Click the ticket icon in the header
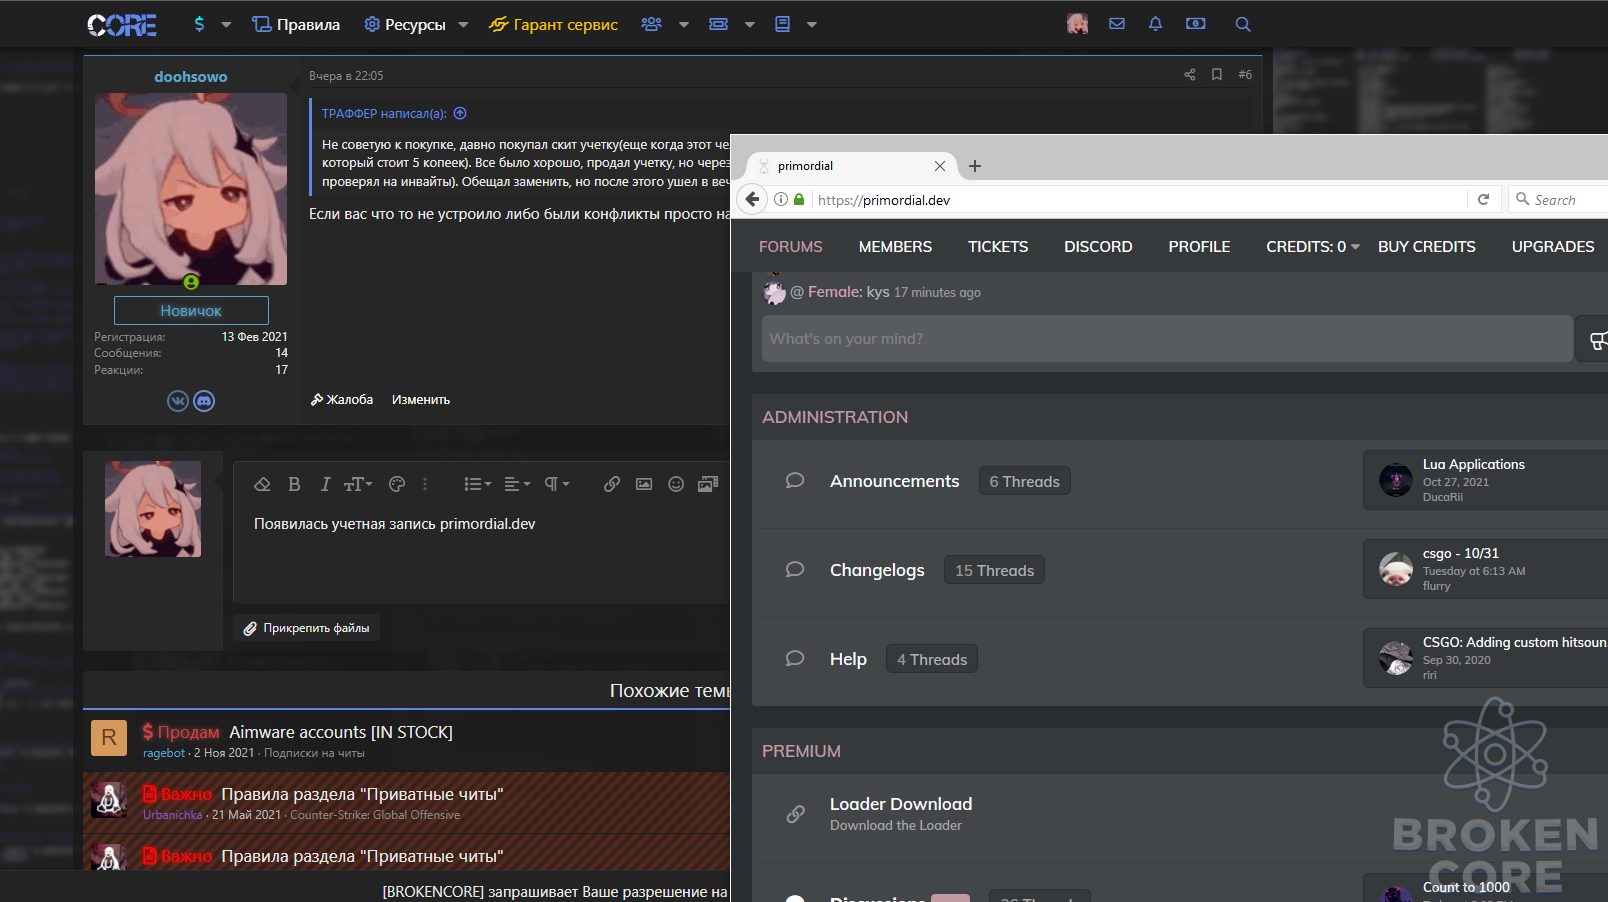Viewport: 1608px width, 902px height. pyautogui.click(x=718, y=24)
